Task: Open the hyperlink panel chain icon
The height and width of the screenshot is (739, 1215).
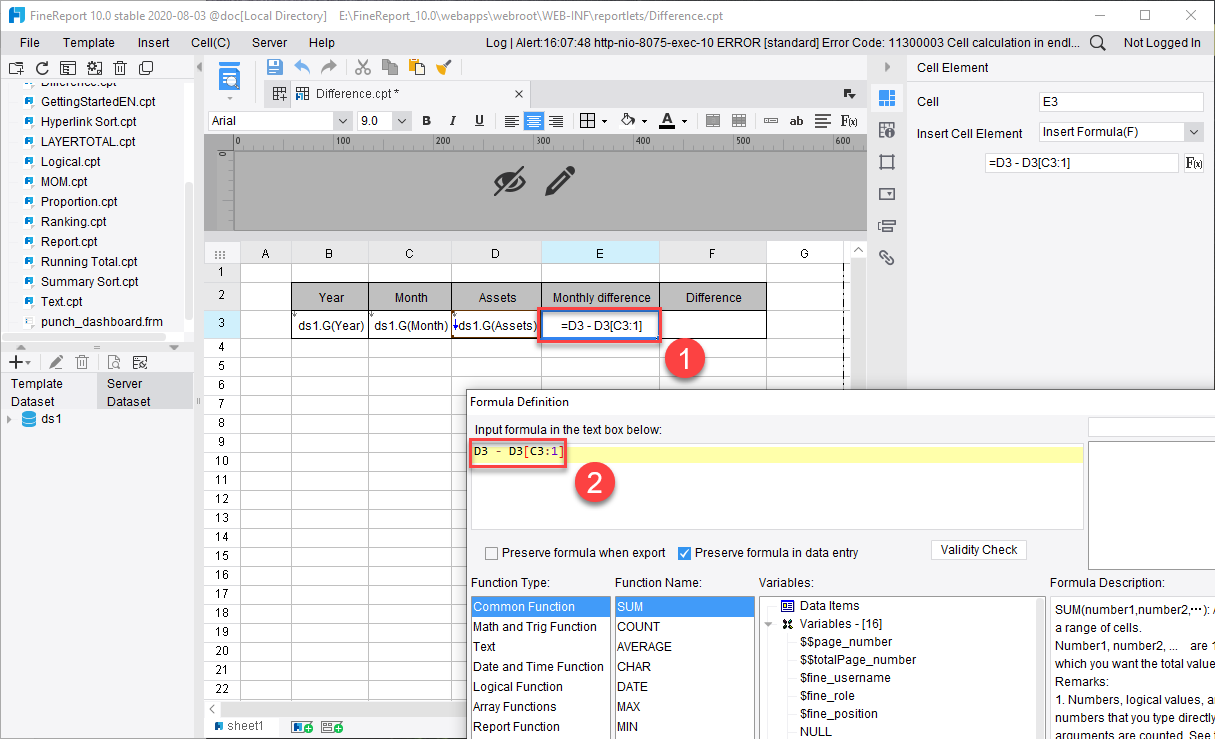Action: [x=886, y=258]
